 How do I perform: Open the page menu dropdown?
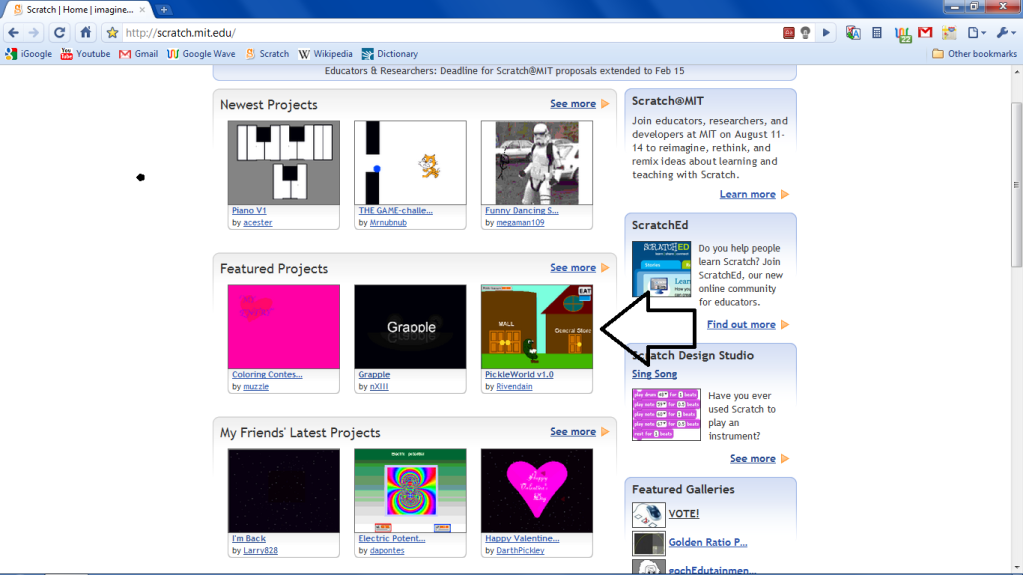pos(977,33)
